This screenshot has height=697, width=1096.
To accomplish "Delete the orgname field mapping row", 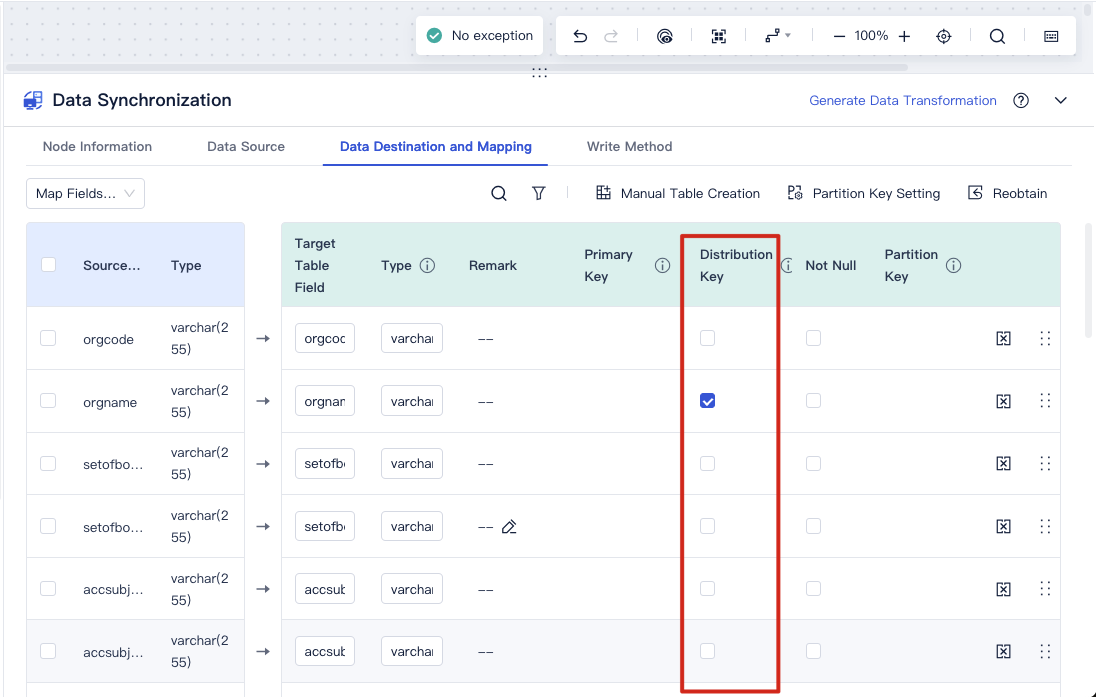I will click(x=1004, y=401).
